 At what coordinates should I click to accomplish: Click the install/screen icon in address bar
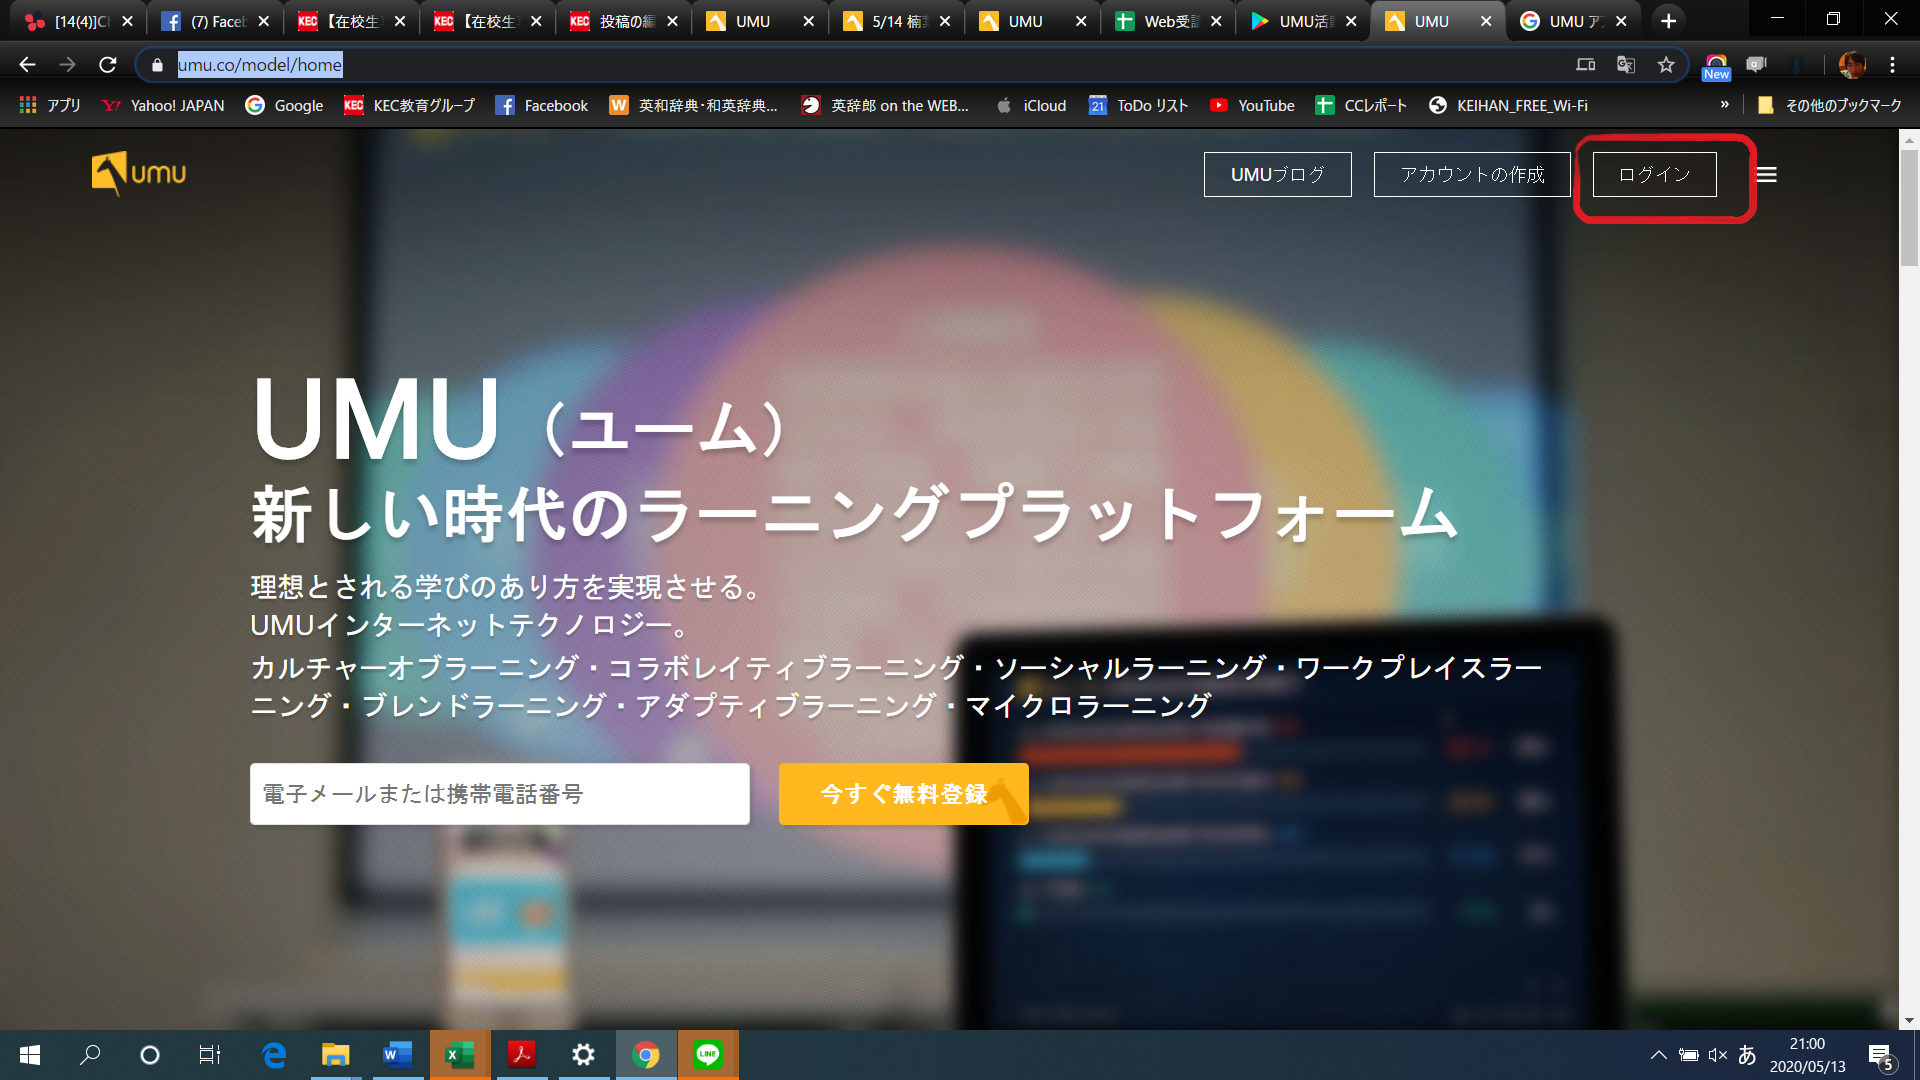click(x=1586, y=65)
